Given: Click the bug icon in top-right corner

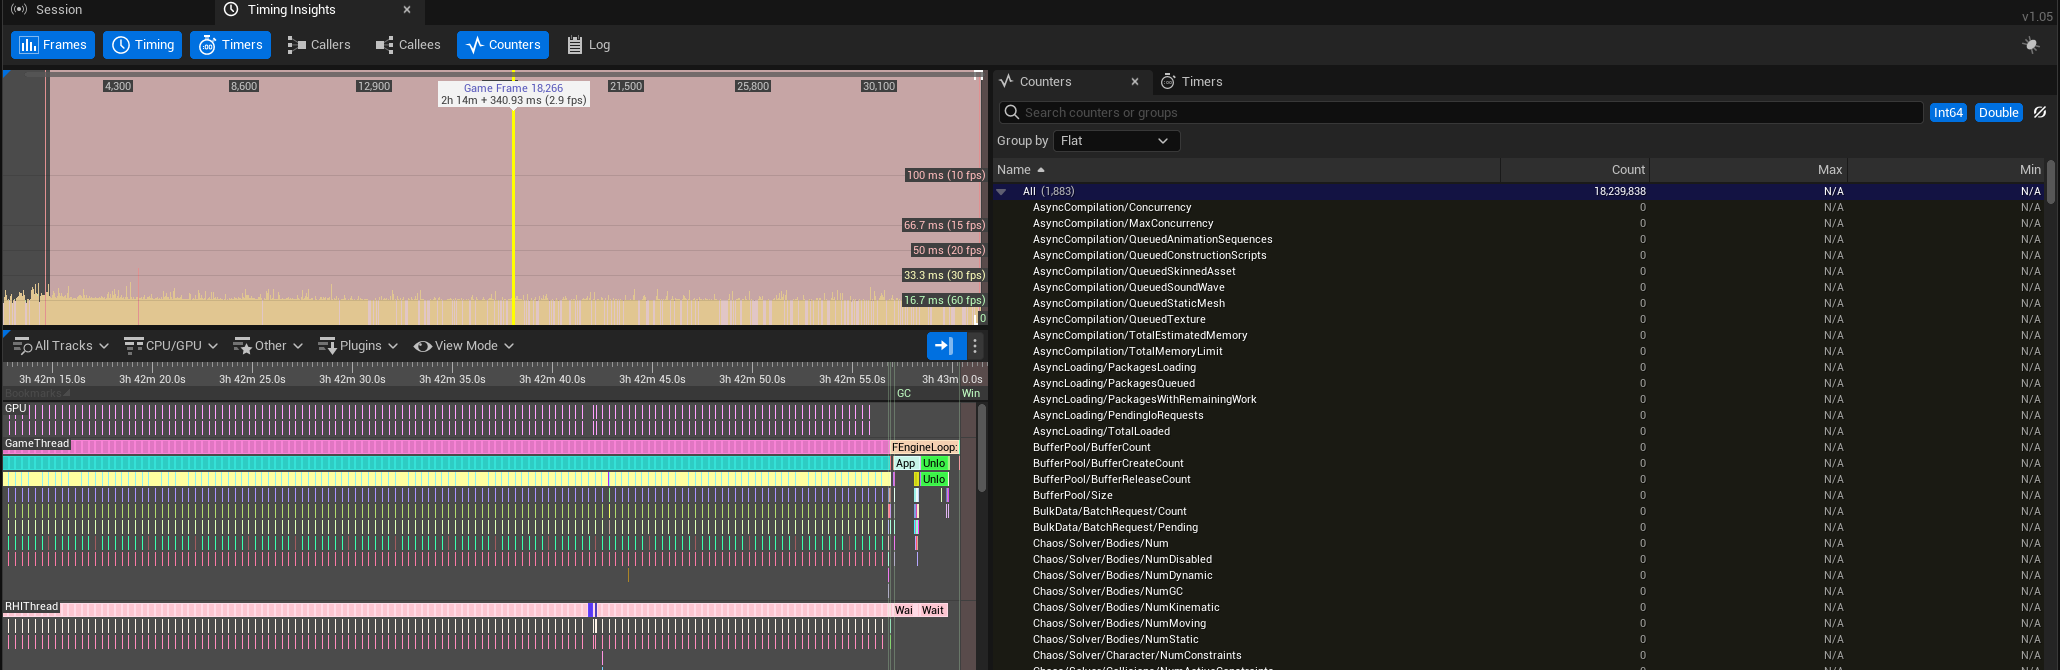Looking at the screenshot, I should [x=2030, y=45].
